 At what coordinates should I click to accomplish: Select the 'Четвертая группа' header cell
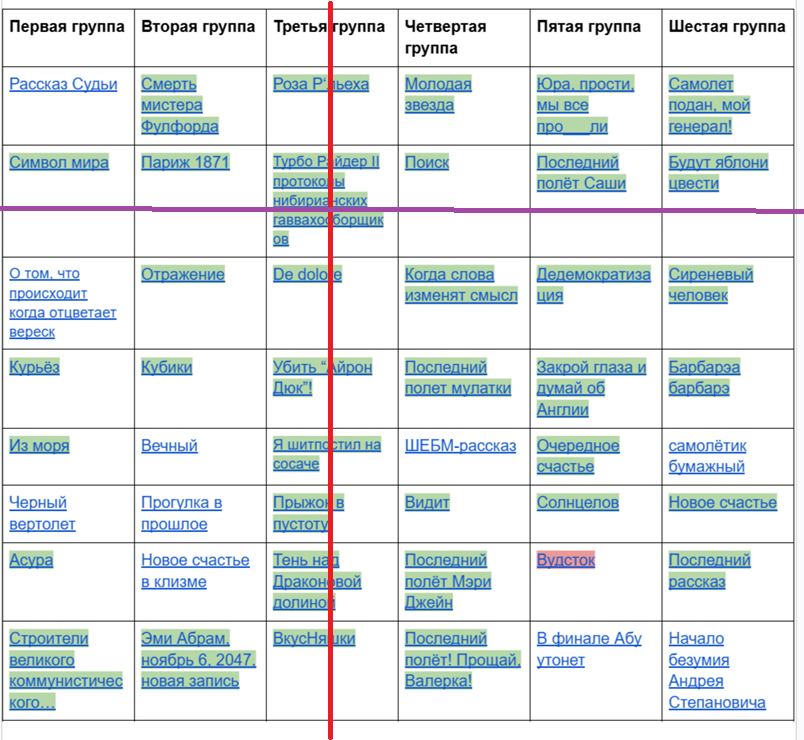click(x=464, y=37)
